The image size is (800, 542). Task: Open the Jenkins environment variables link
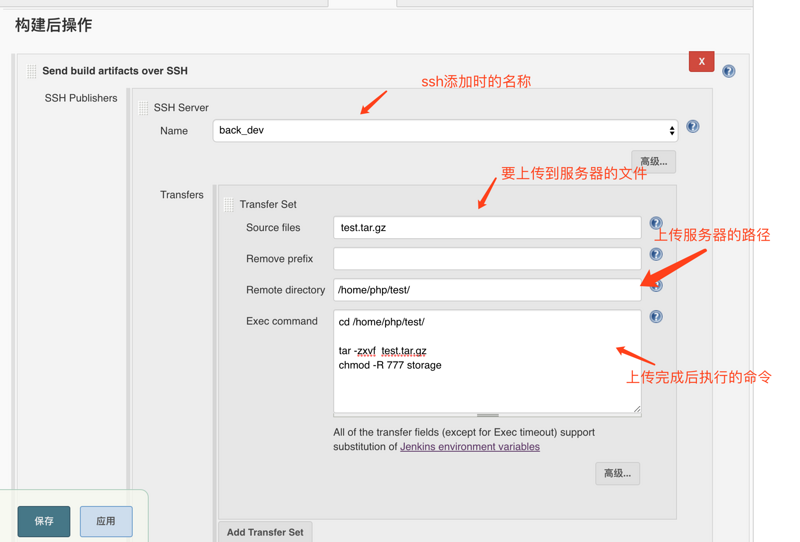tap(469, 447)
